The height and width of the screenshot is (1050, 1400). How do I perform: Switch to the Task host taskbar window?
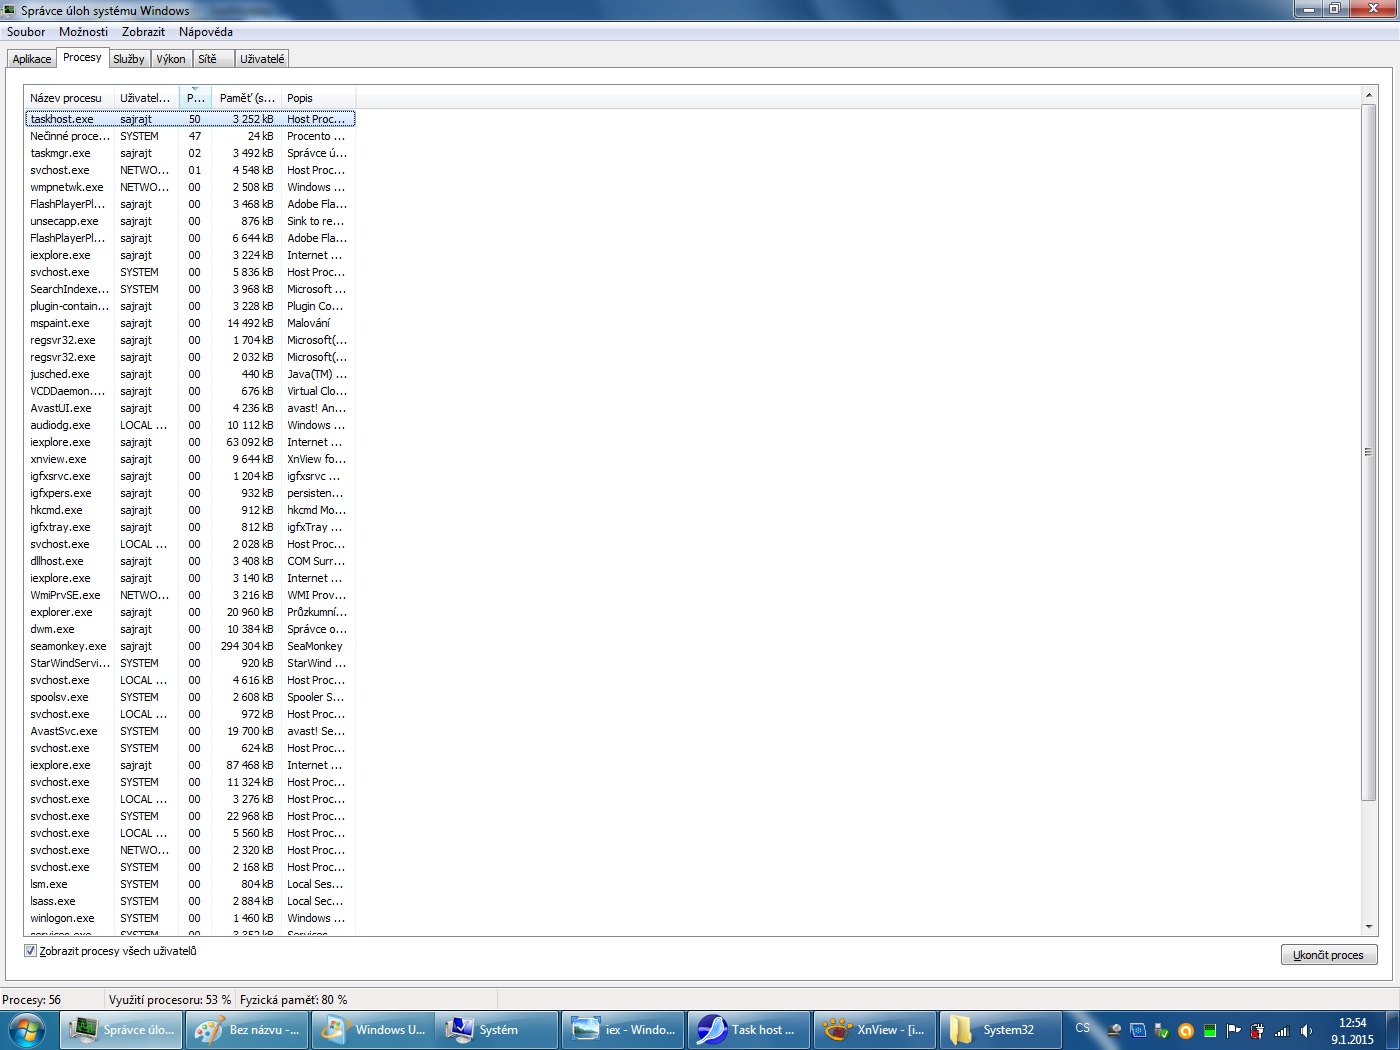click(x=749, y=1029)
